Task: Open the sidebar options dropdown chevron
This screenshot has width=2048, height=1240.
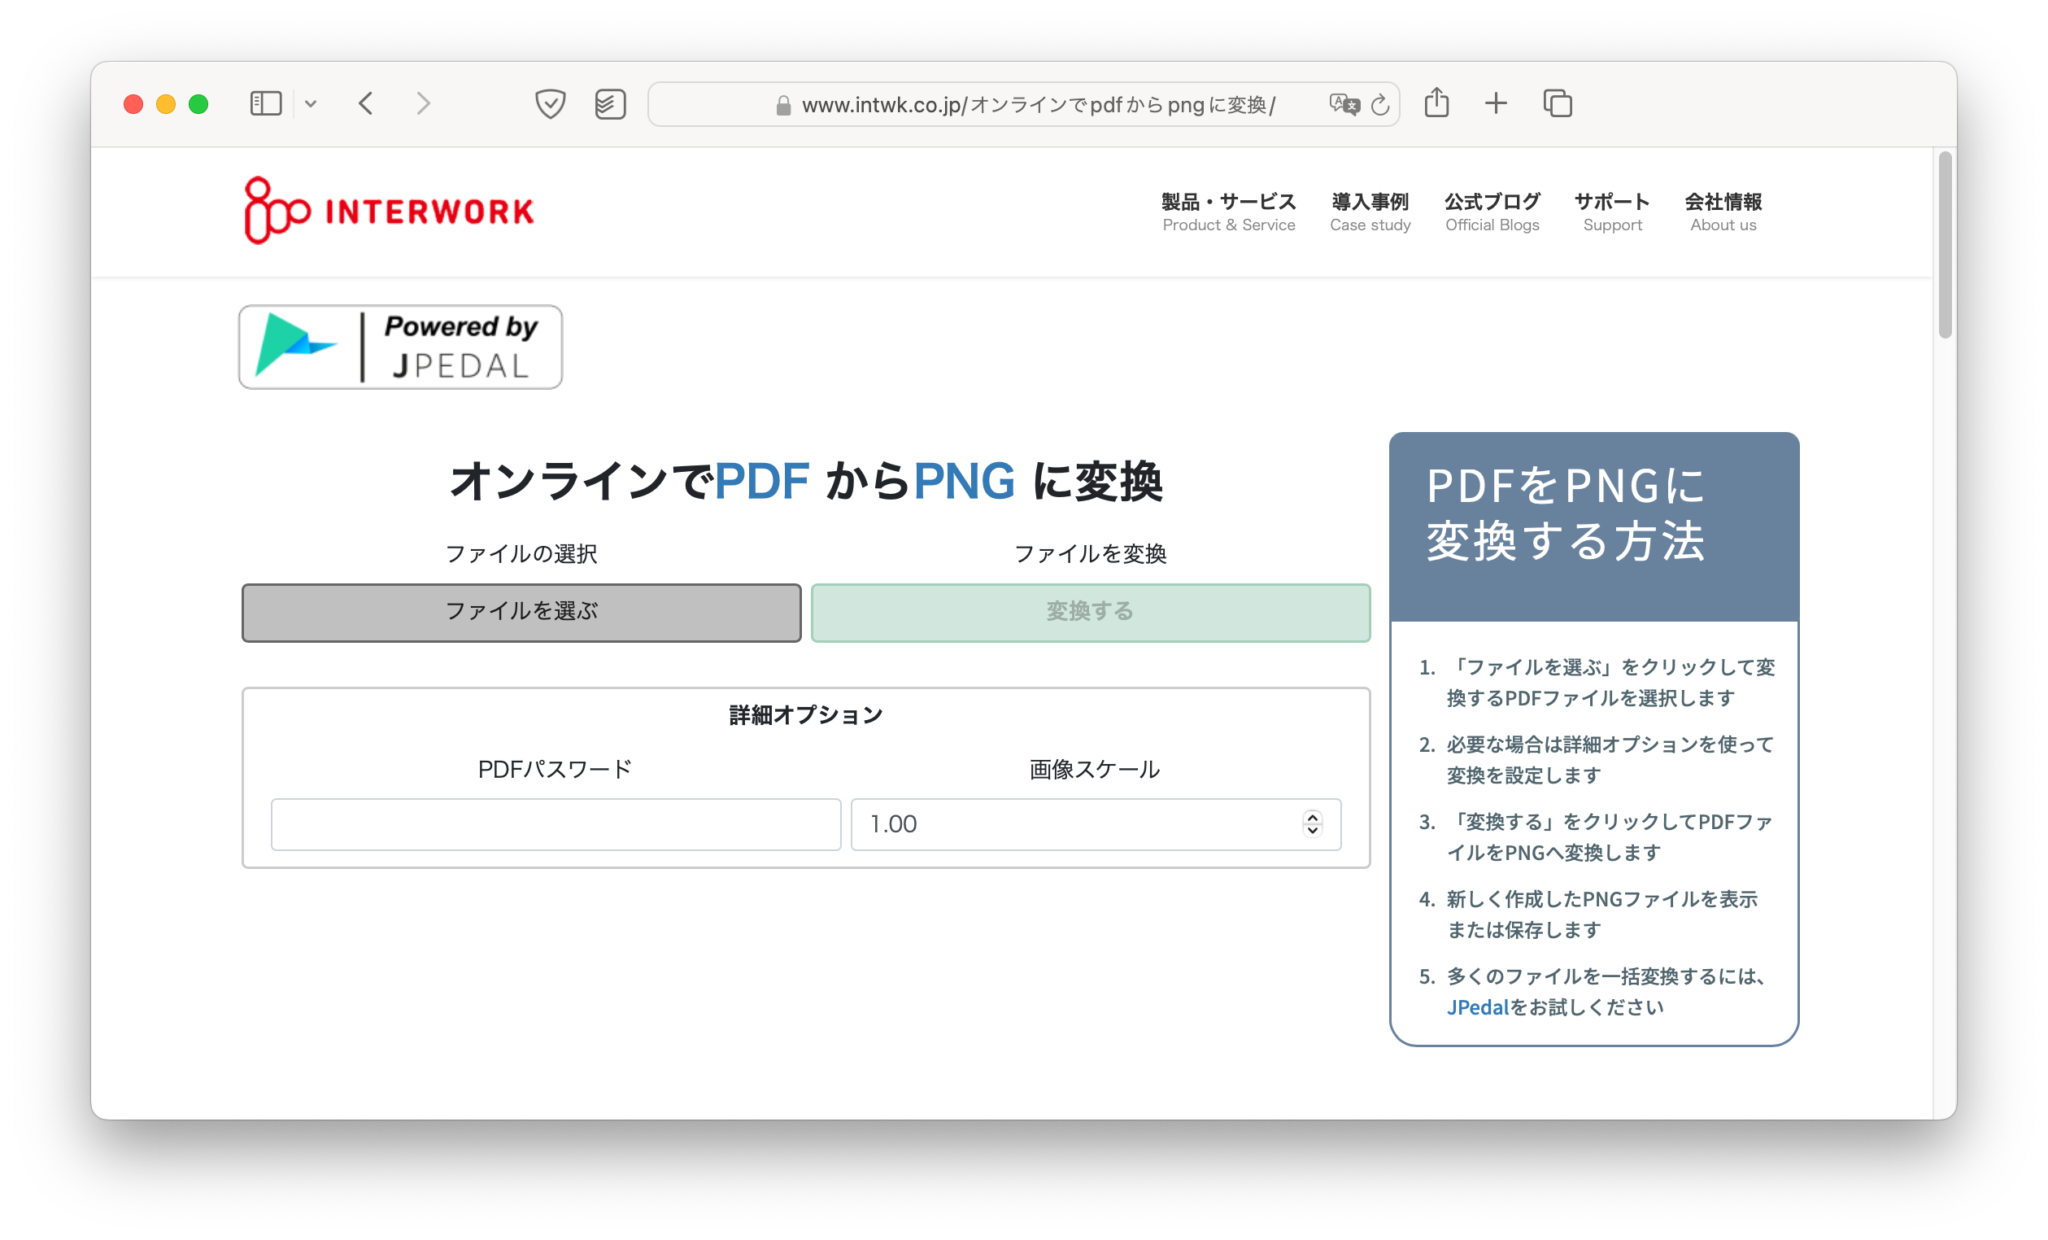Action: coord(311,104)
